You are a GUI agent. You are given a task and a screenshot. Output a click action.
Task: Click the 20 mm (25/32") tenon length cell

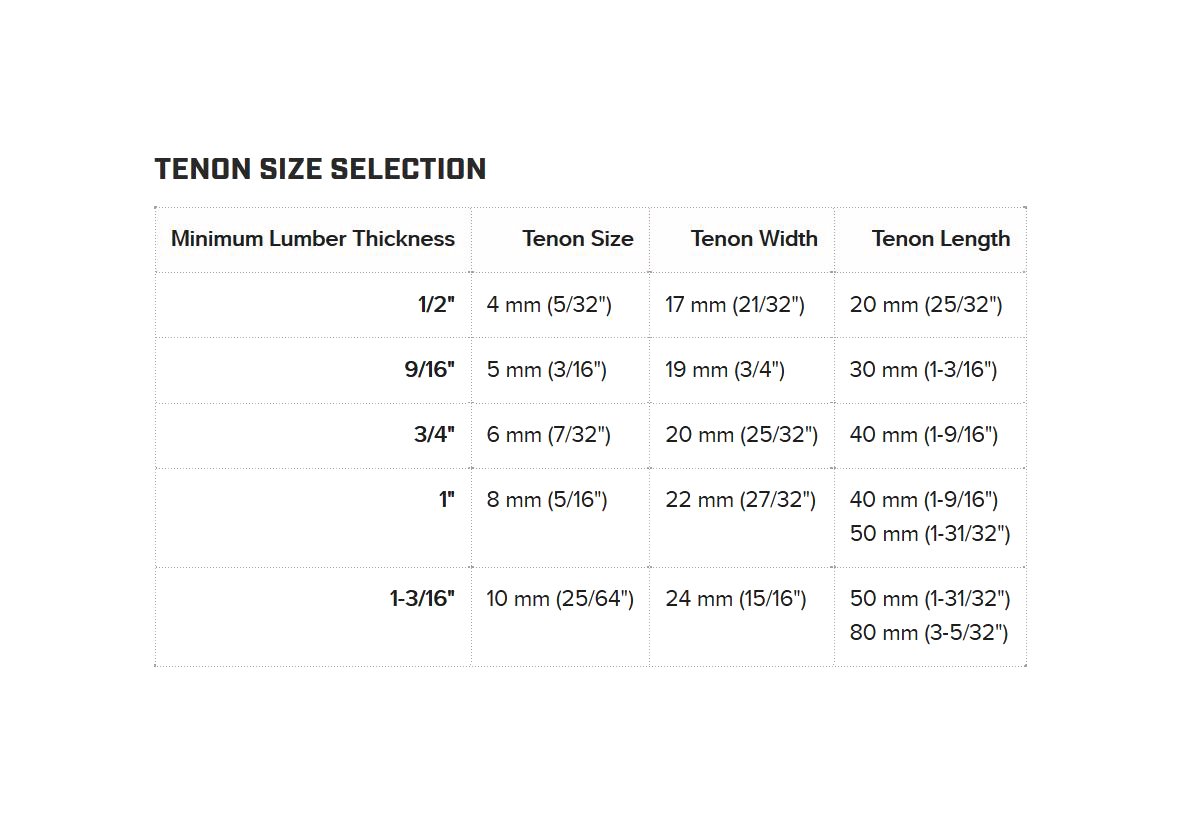pos(926,305)
